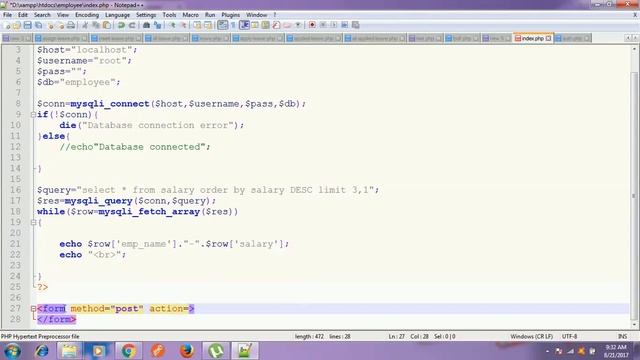Toggle show all characters icon
This screenshot has height=360, width=640.
point(233,25)
